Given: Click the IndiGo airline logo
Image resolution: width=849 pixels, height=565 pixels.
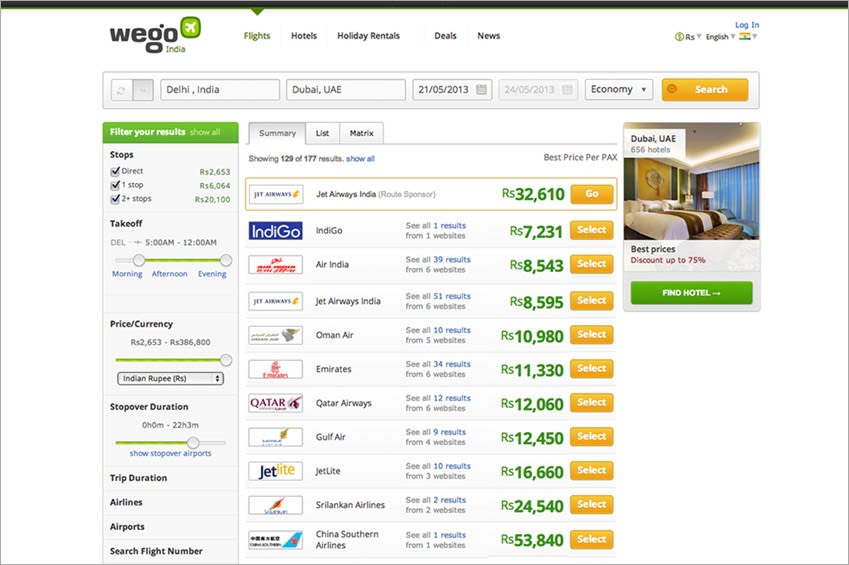Looking at the screenshot, I should (276, 231).
